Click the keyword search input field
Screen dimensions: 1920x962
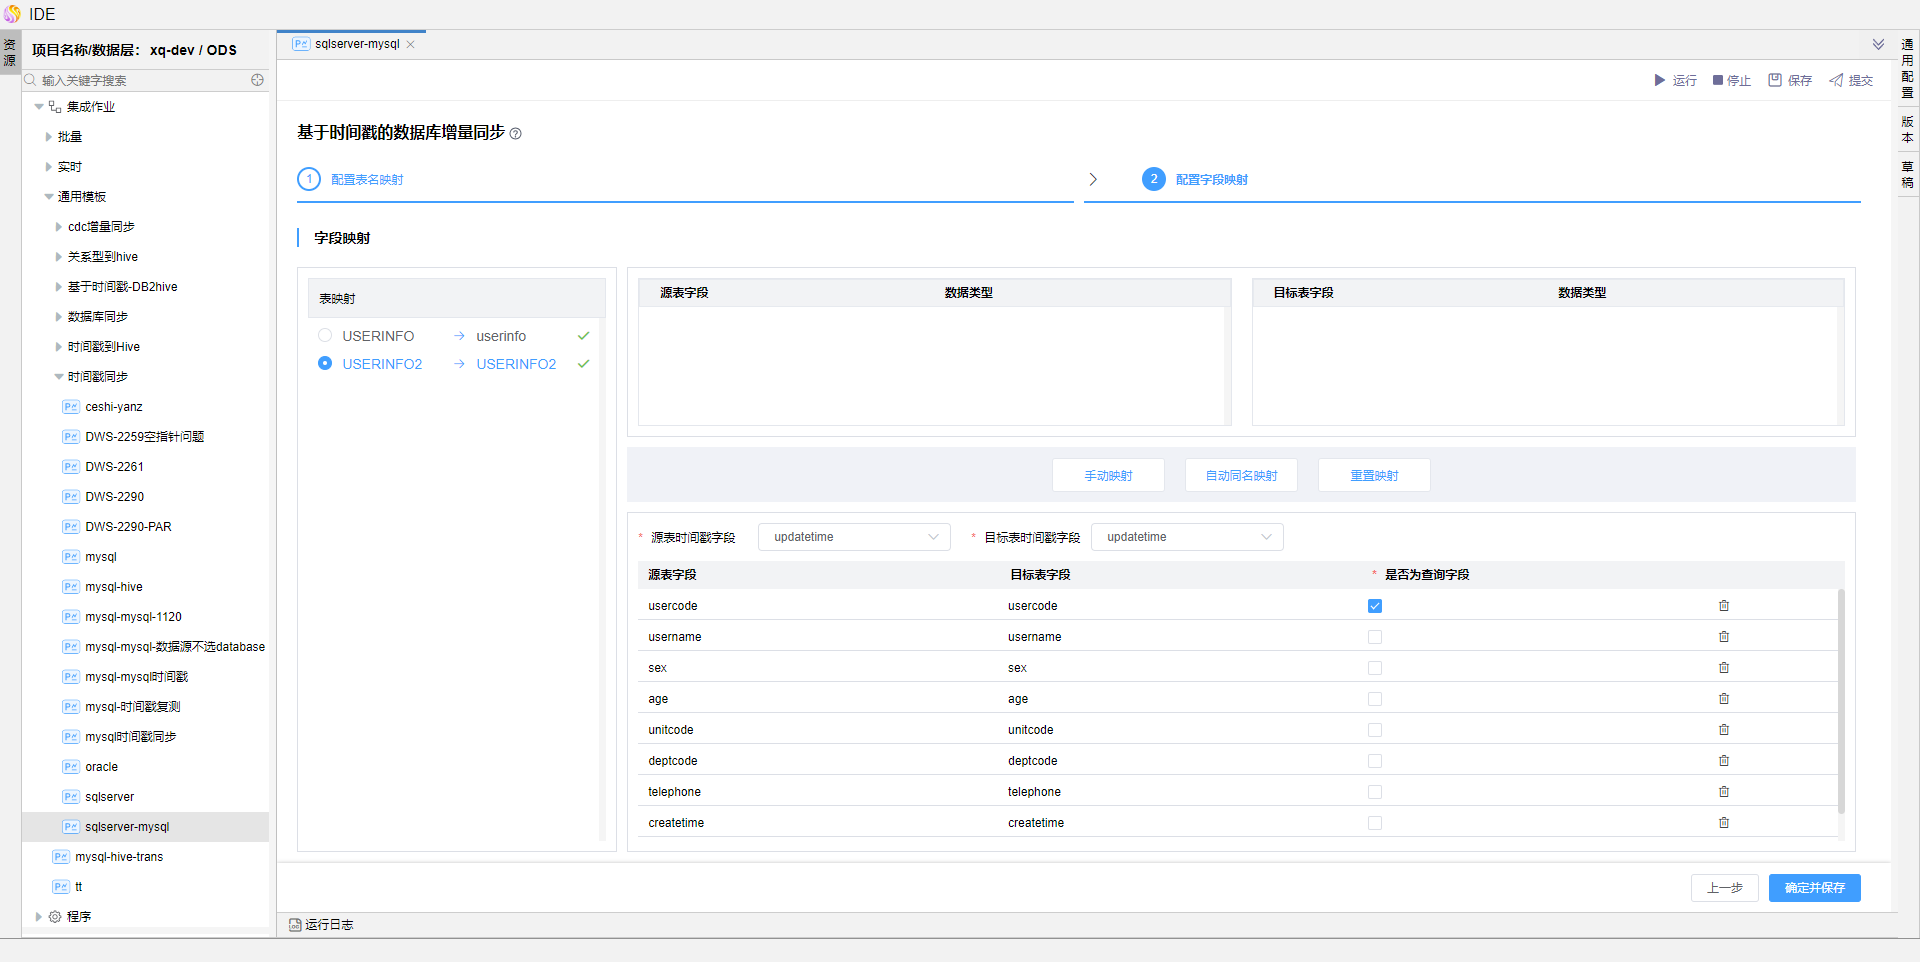(140, 80)
